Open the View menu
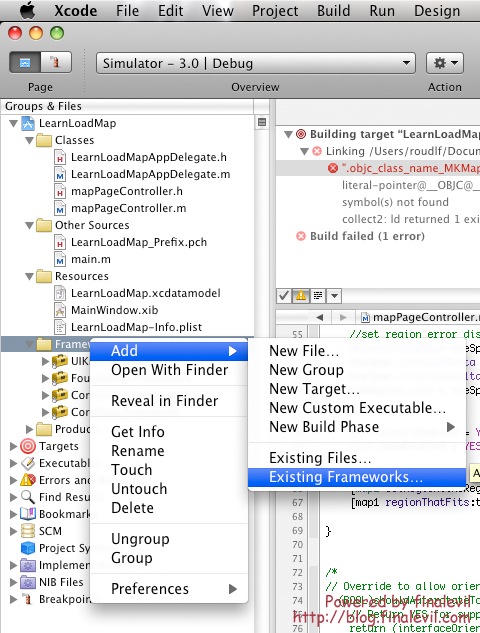 pos(218,11)
